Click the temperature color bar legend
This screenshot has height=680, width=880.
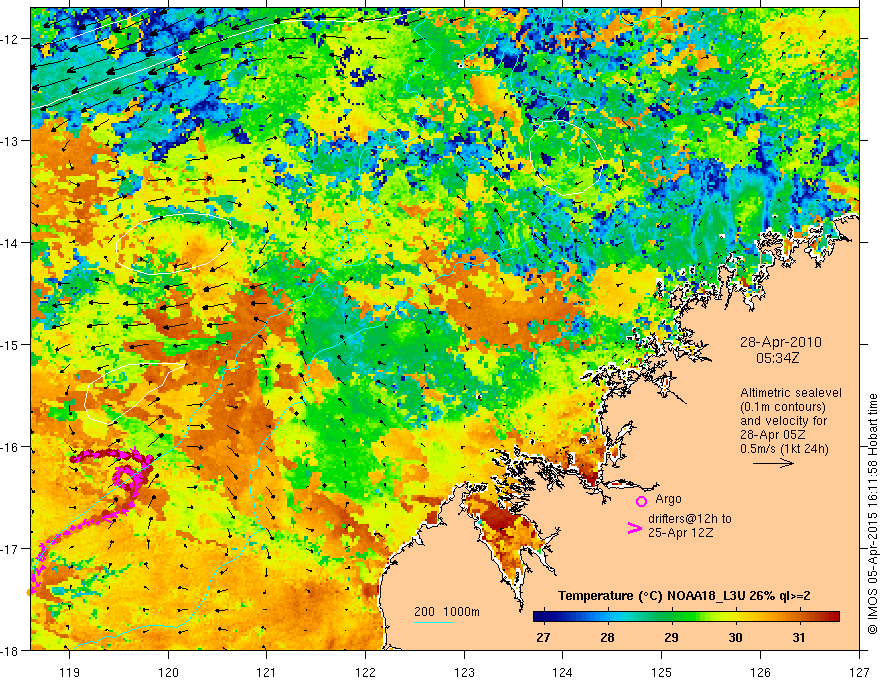[x=686, y=617]
